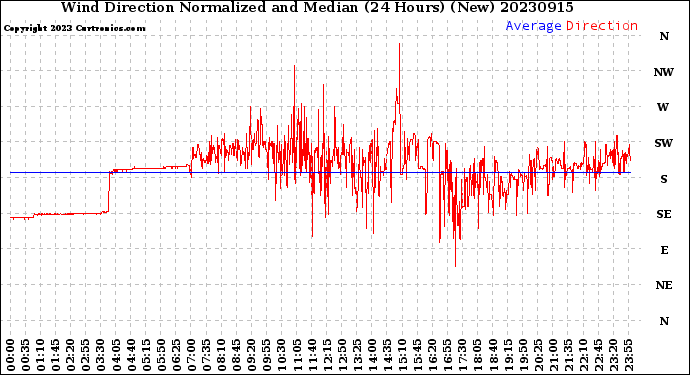Click the 19:50 time label
690x375 pixels.
click(x=523, y=355)
